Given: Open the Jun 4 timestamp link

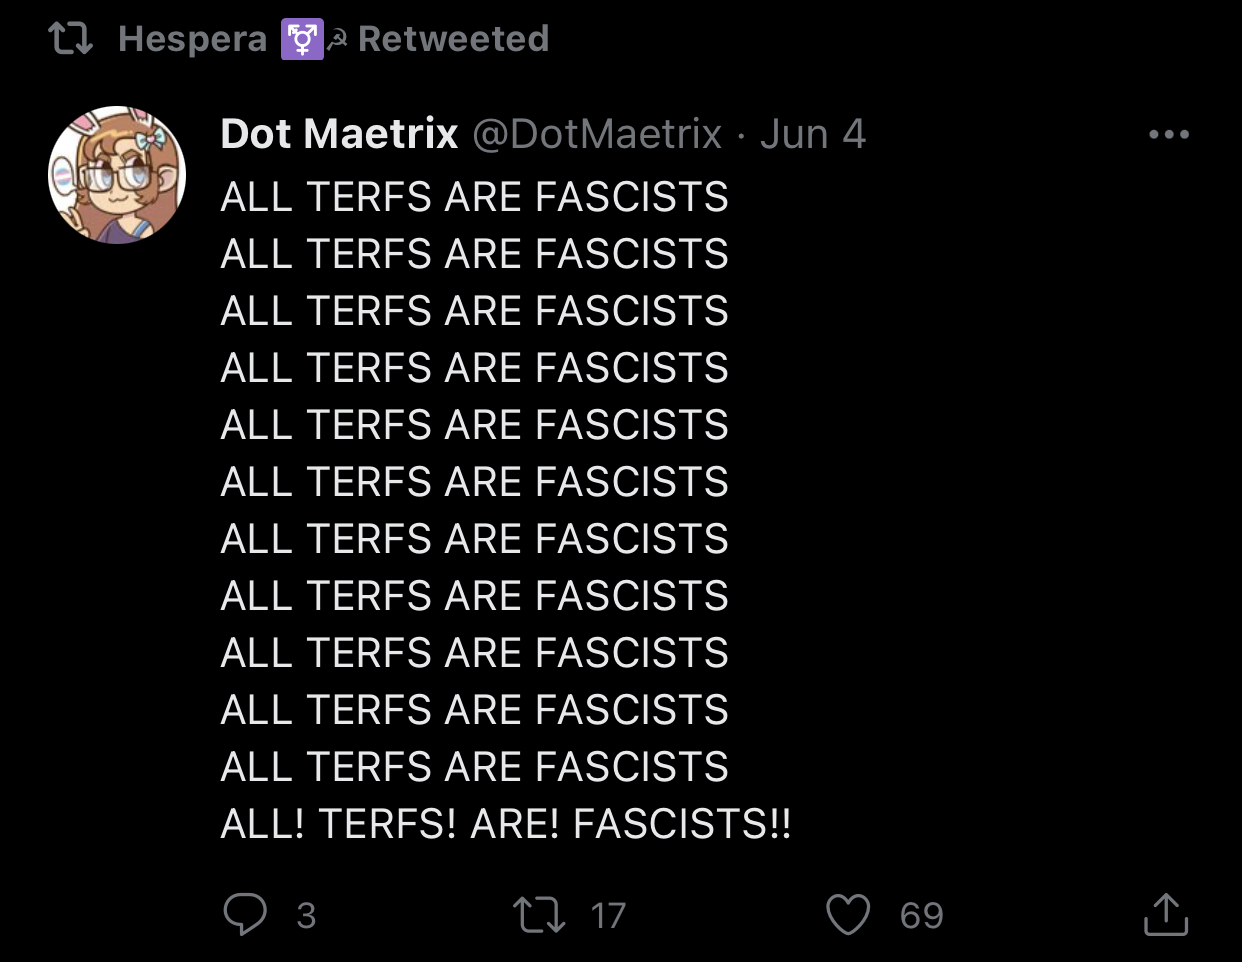Looking at the screenshot, I should pos(812,134).
